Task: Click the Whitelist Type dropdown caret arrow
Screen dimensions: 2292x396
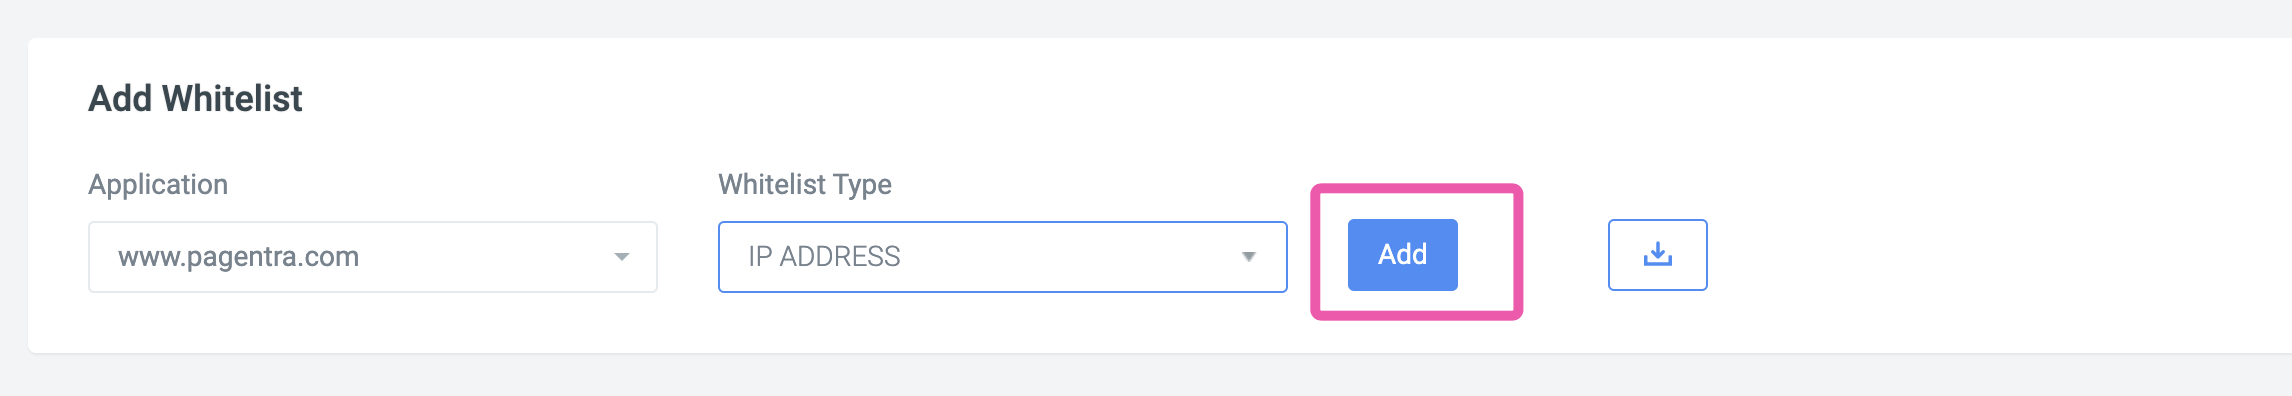Action: coord(1248,257)
